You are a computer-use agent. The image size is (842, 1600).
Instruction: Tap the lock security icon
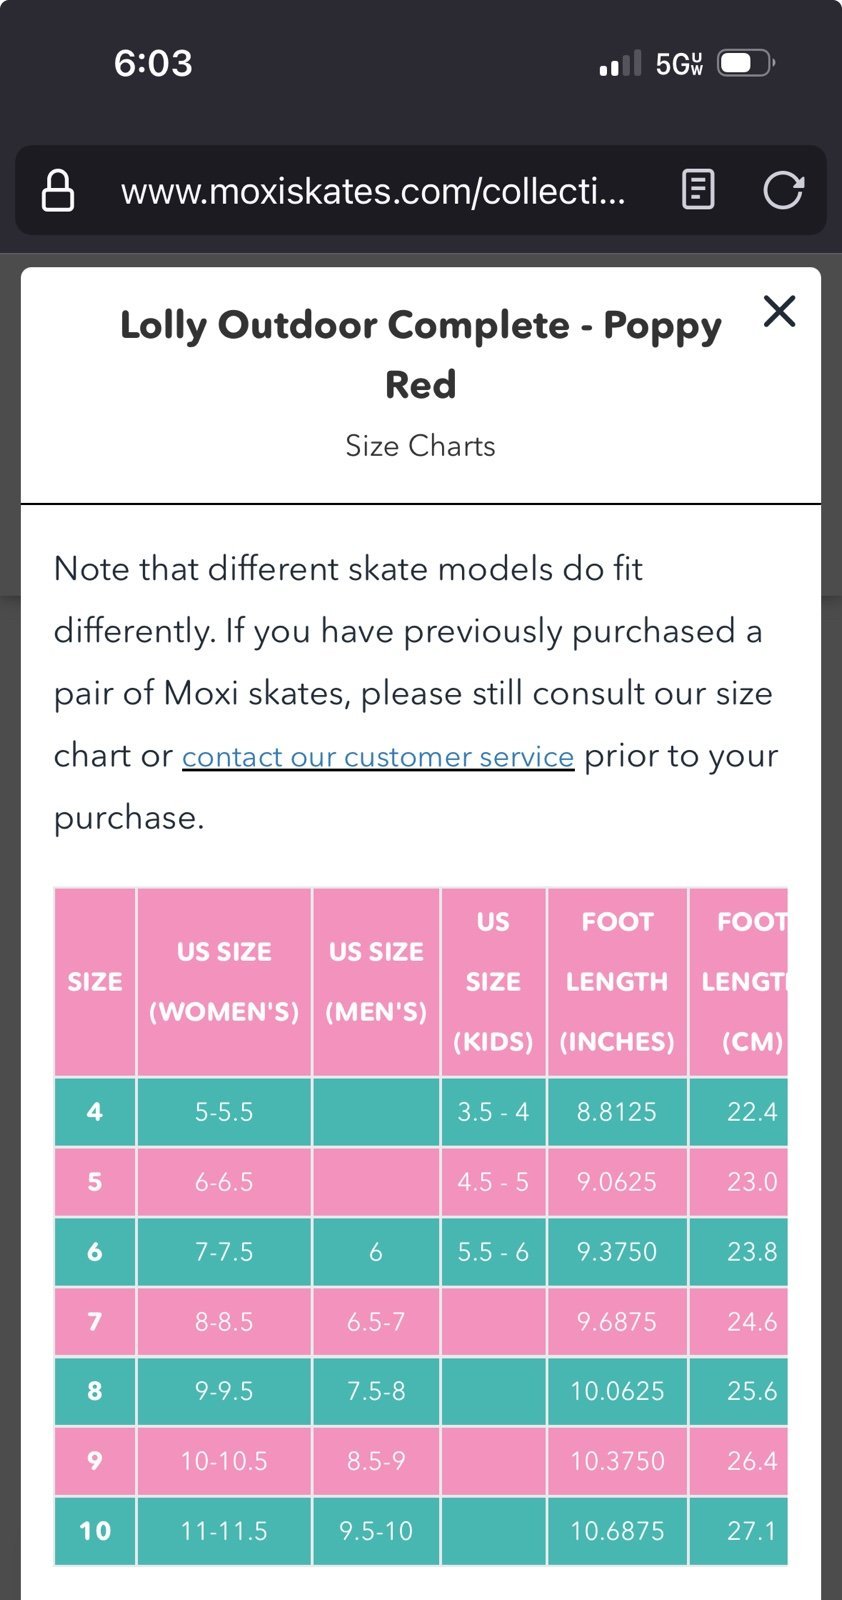click(57, 190)
